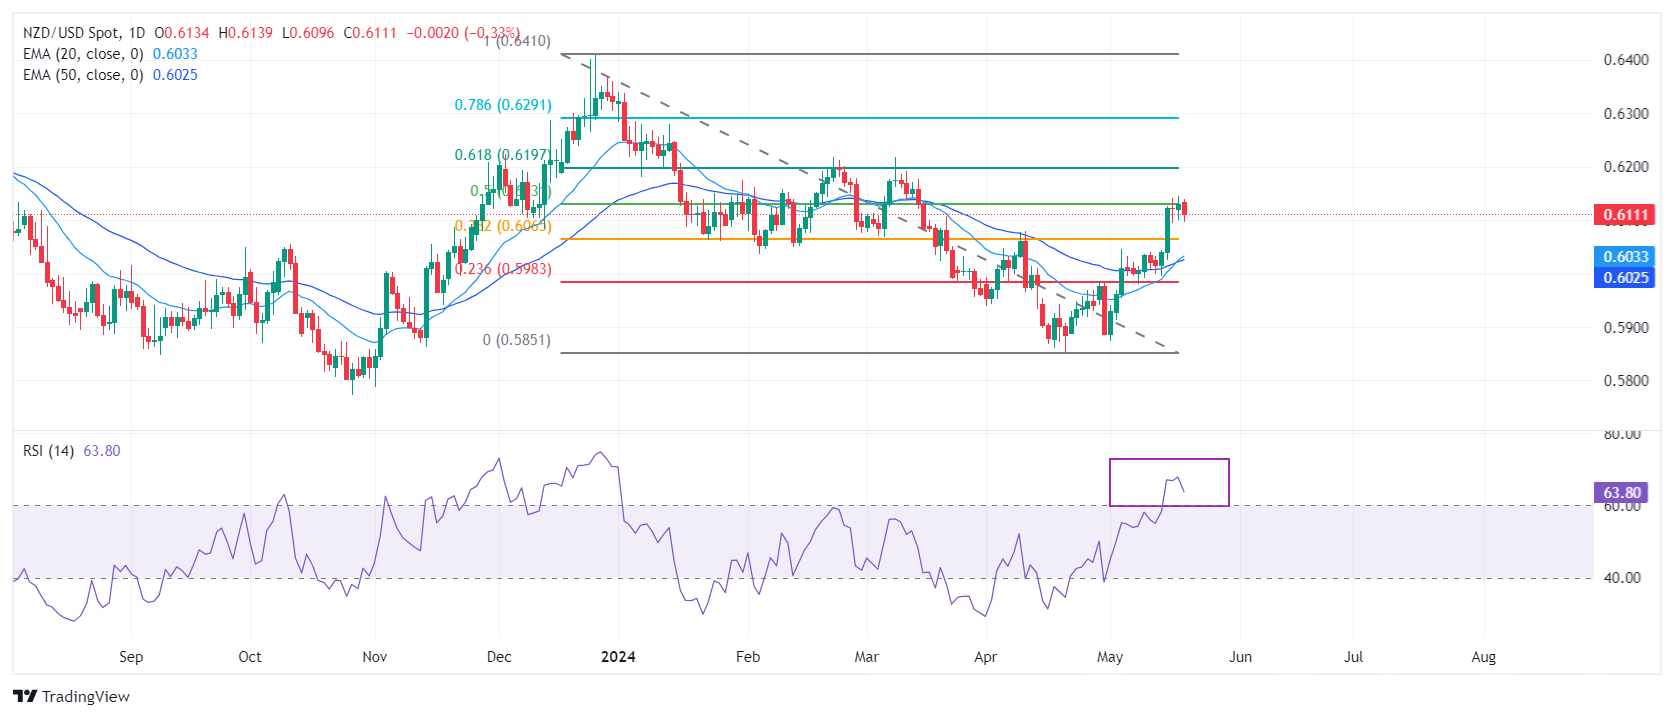
Task: Click the red 0.6111 current price tag
Action: tap(1625, 215)
